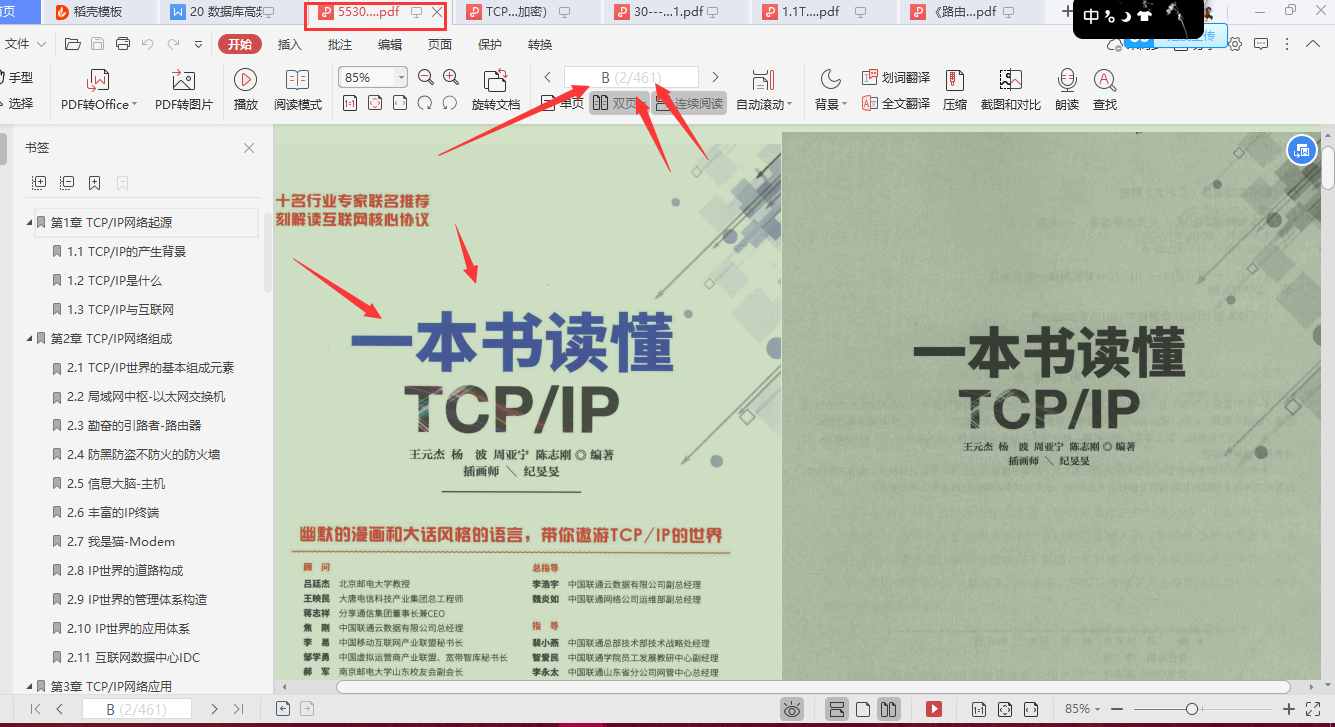
Task: Open 截图和对比 screenshot tool
Action: (x=1011, y=89)
